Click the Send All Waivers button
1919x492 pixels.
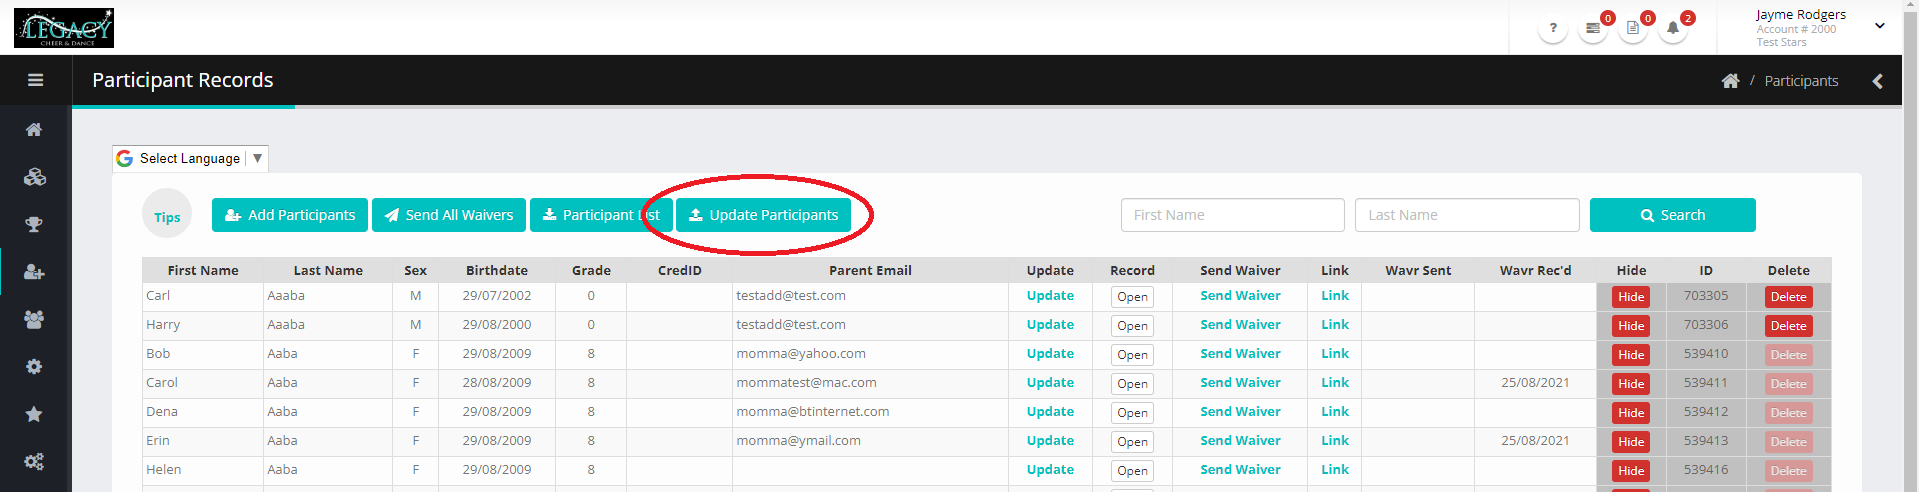449,215
